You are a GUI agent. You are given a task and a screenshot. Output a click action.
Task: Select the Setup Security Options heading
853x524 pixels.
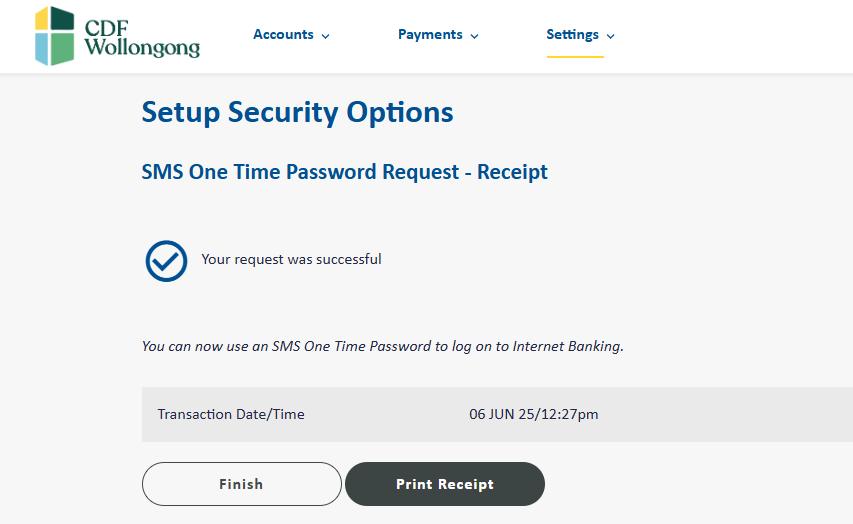coord(298,113)
